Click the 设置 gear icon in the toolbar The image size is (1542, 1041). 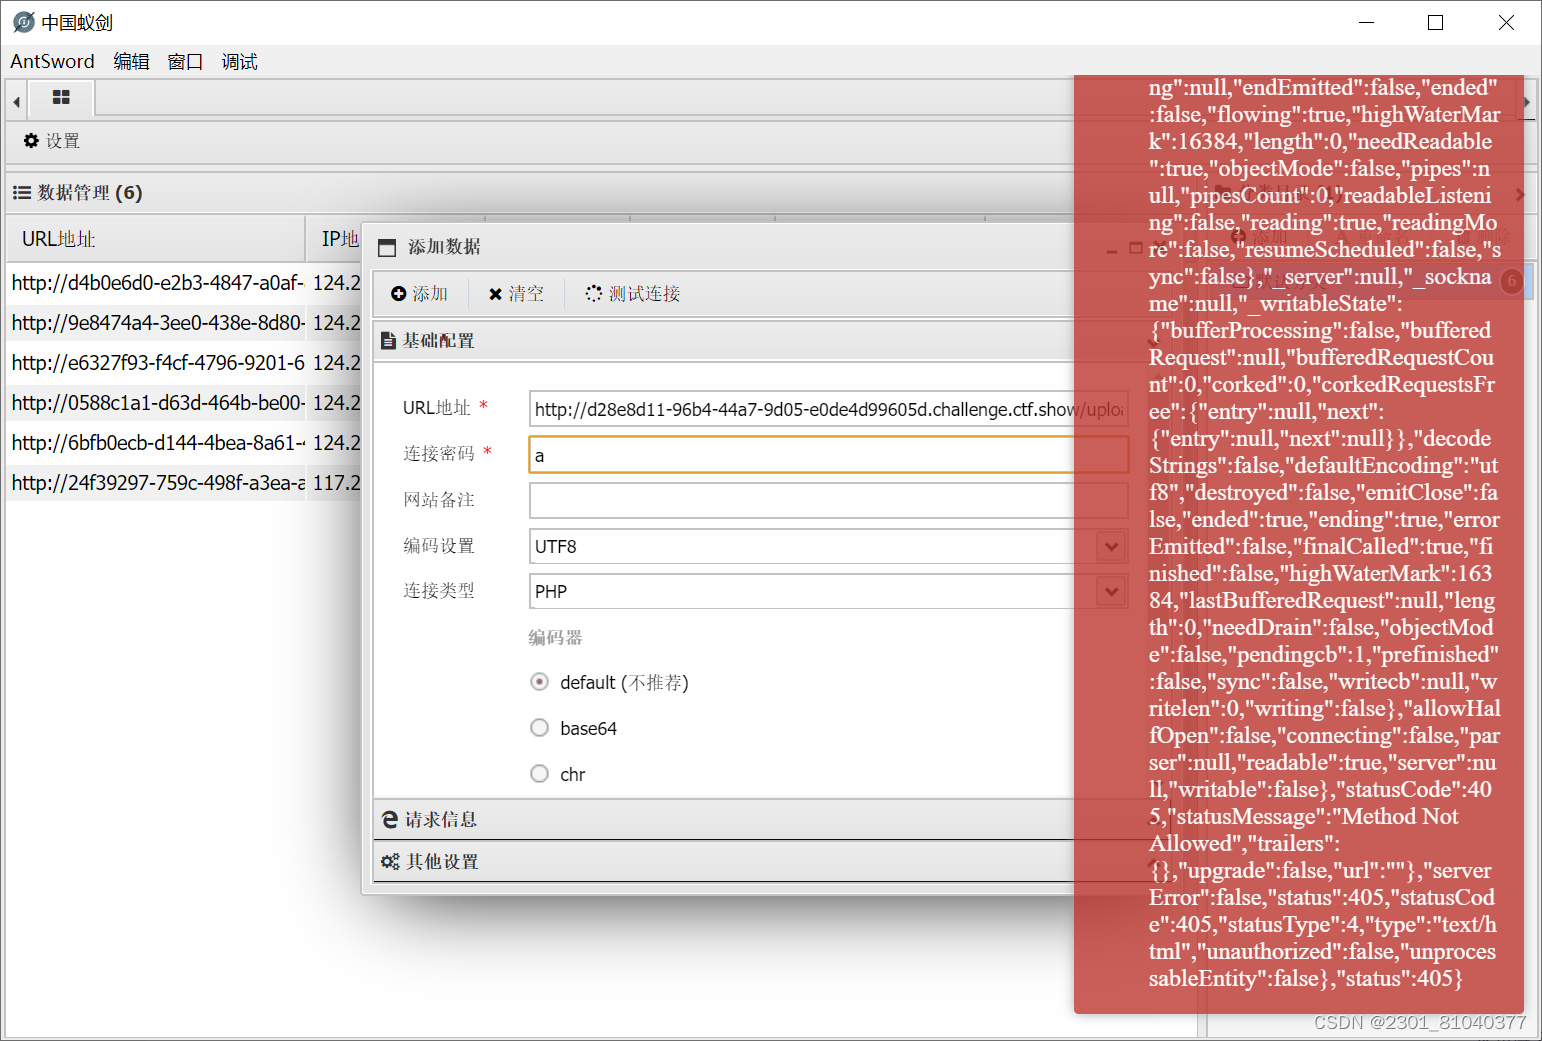(x=32, y=141)
